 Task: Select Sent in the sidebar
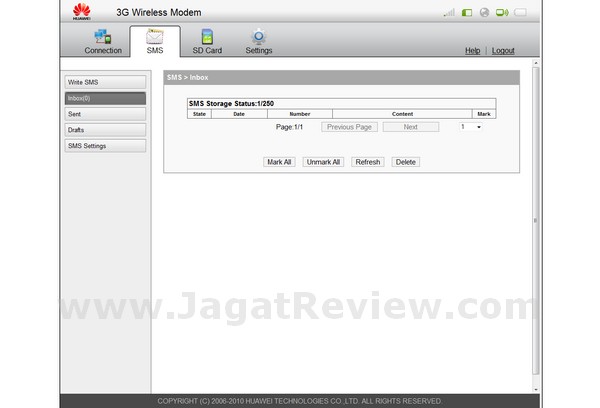[x=104, y=114]
